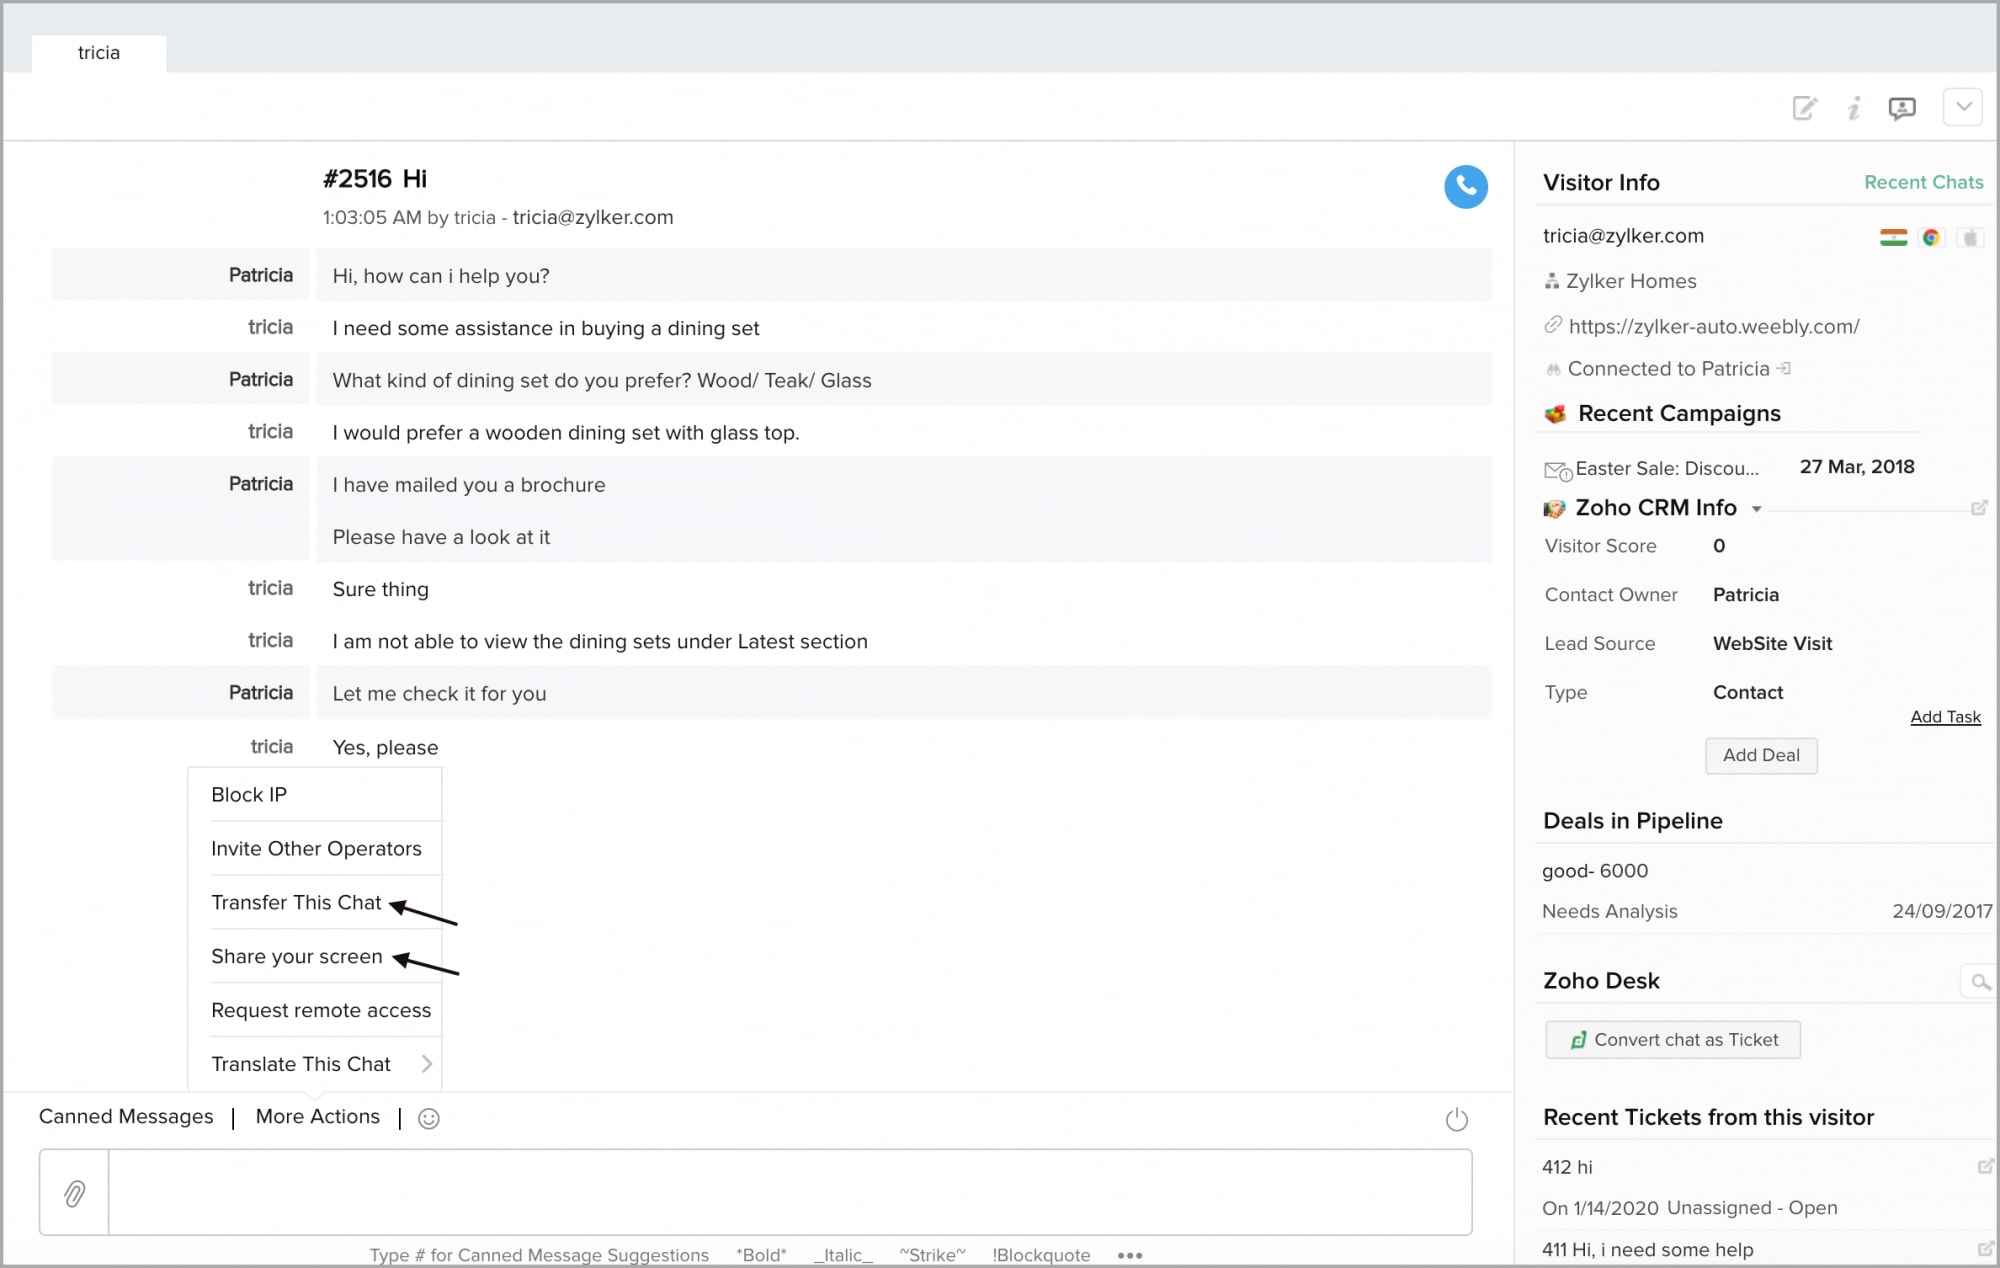Open the Recent Chats link
The height and width of the screenshot is (1268, 2000).
(x=1922, y=182)
